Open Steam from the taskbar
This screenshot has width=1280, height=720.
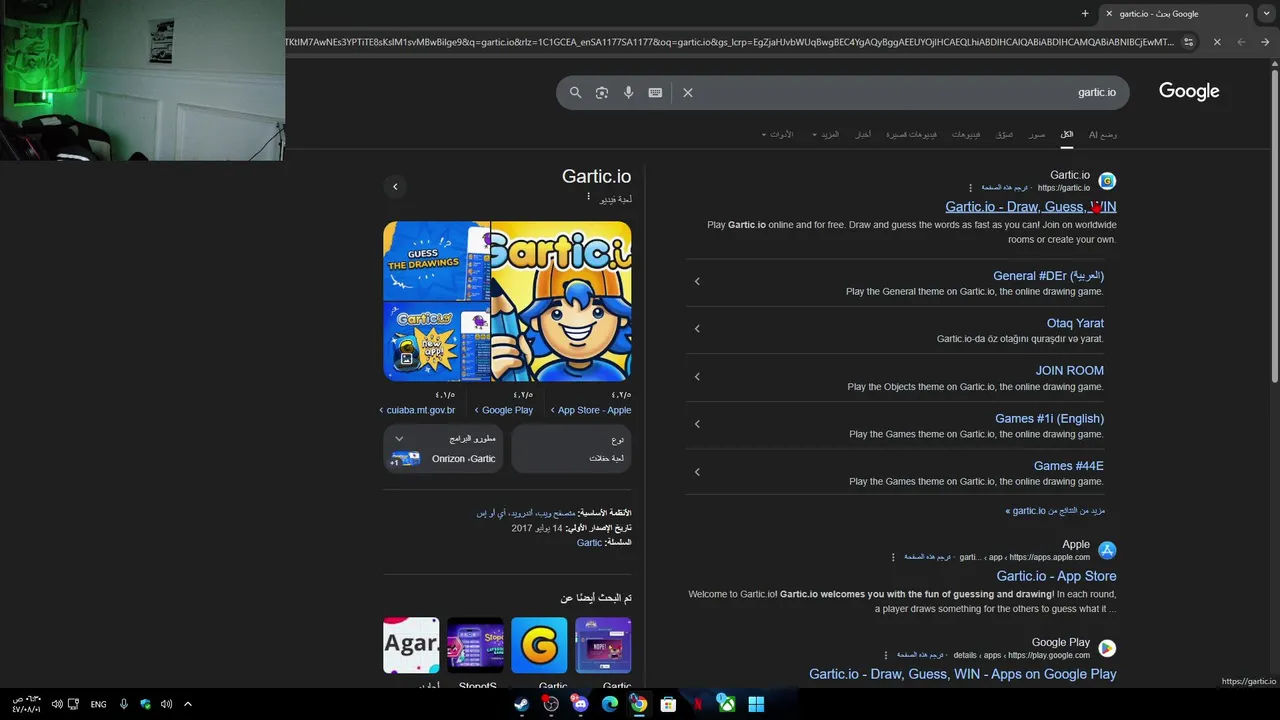point(521,704)
